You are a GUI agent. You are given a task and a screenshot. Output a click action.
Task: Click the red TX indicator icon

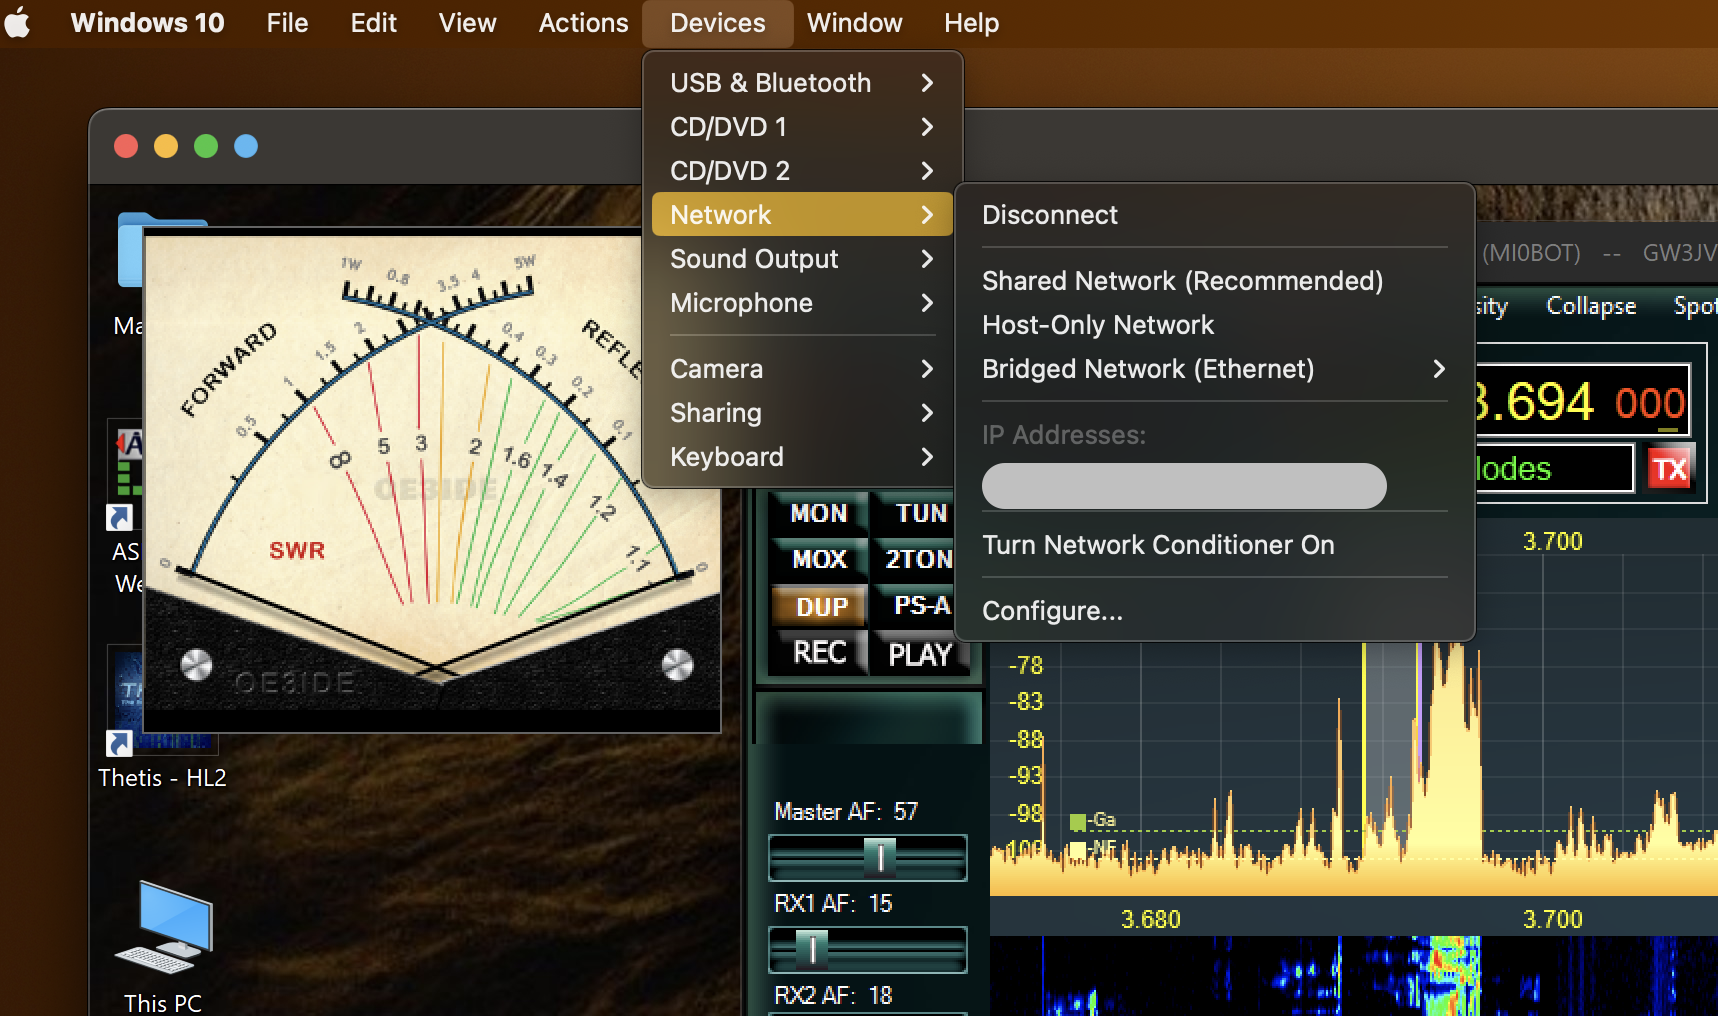1670,468
